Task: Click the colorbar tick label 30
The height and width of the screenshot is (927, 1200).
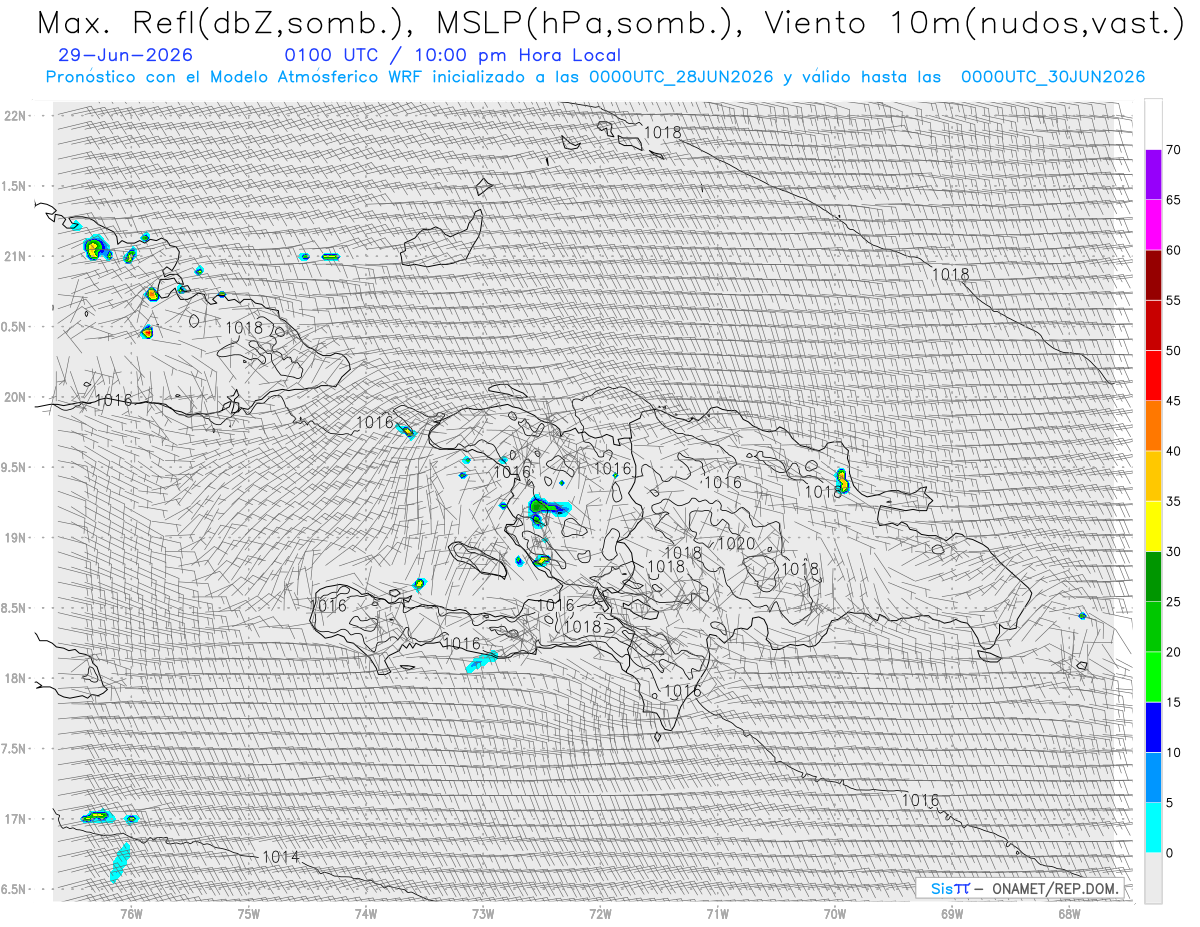Action: (1173, 552)
